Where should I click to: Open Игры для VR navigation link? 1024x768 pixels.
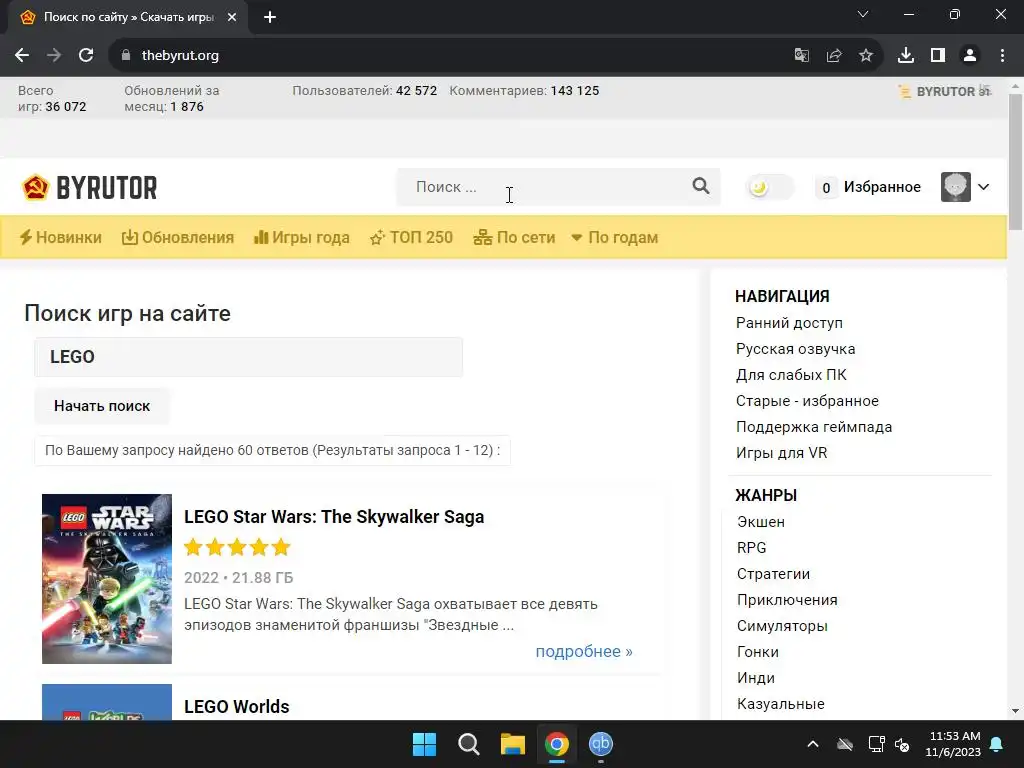pos(781,453)
